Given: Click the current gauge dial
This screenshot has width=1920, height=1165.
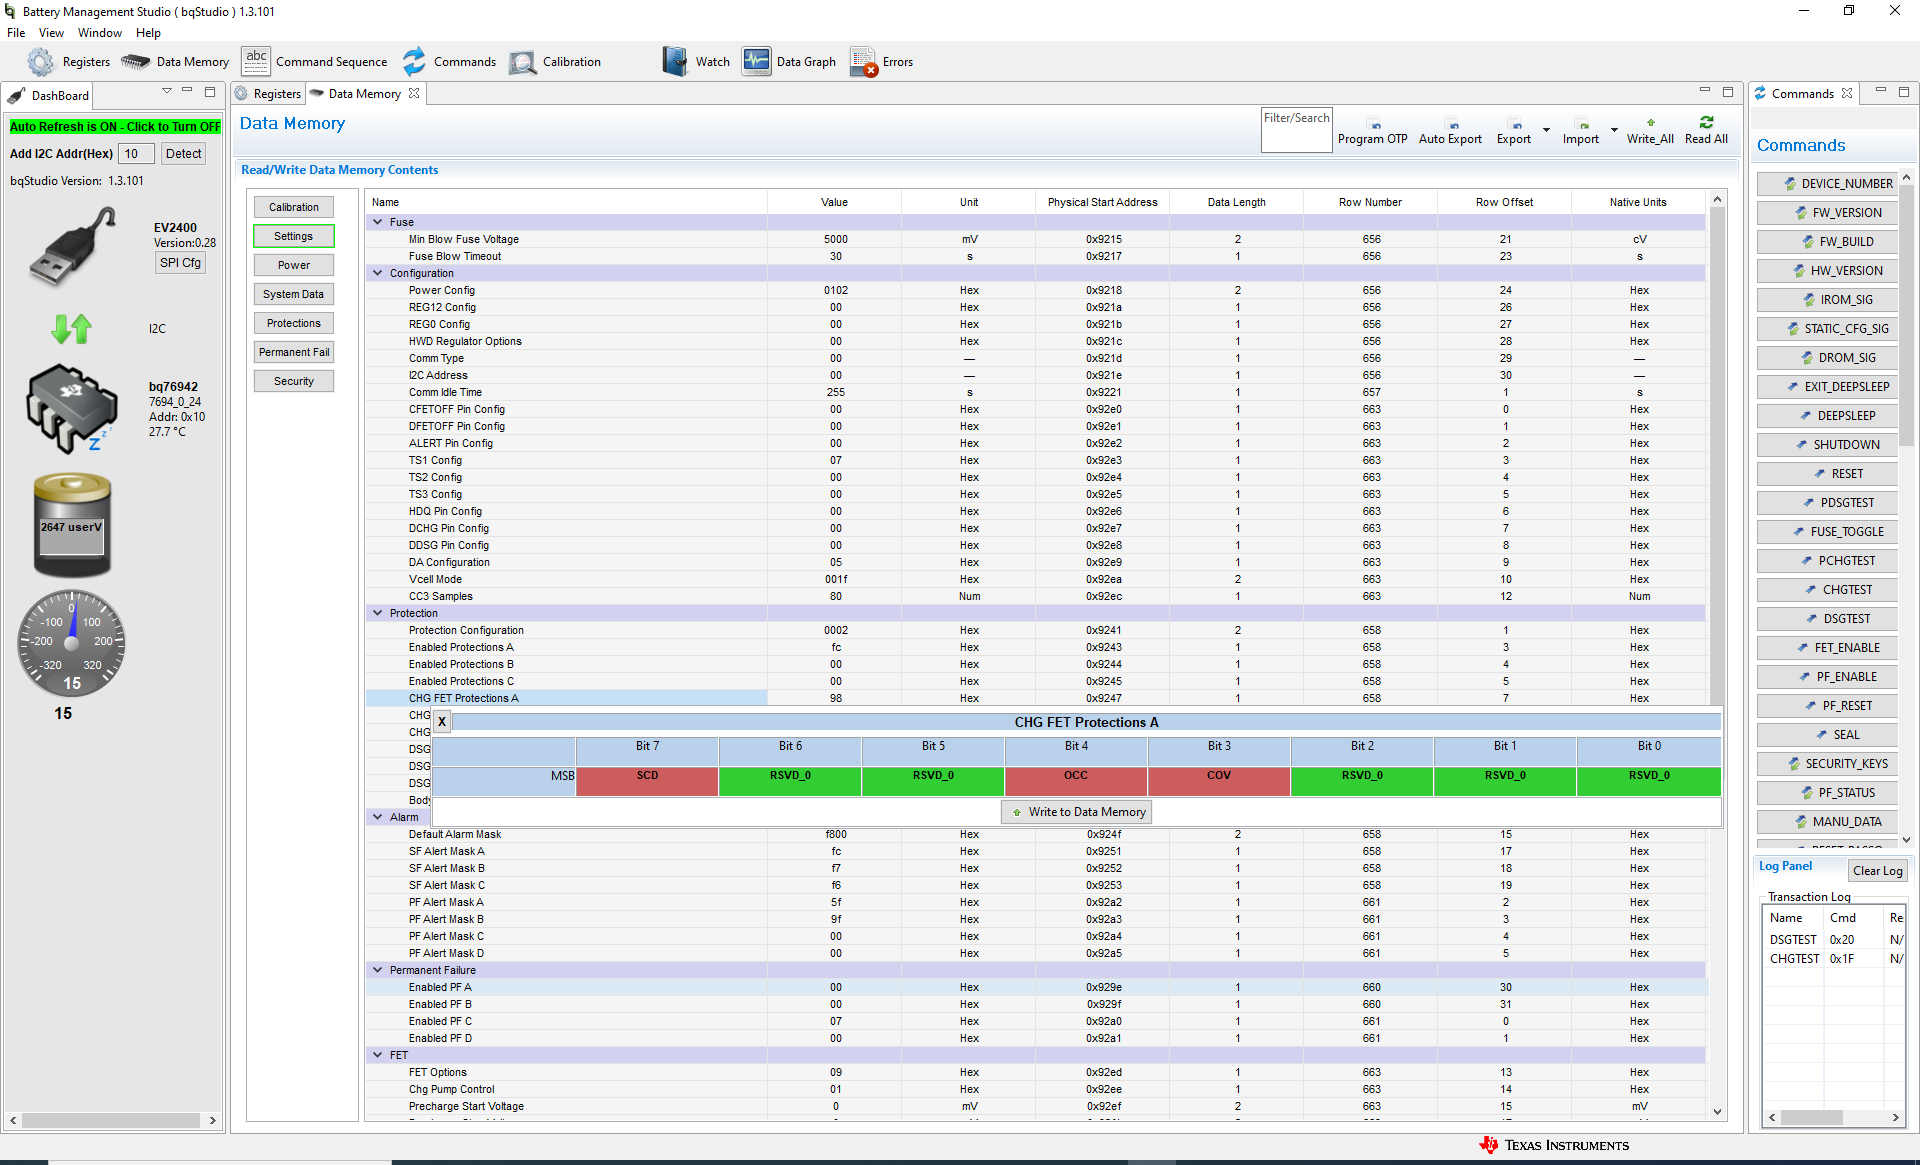Looking at the screenshot, I should (x=72, y=644).
